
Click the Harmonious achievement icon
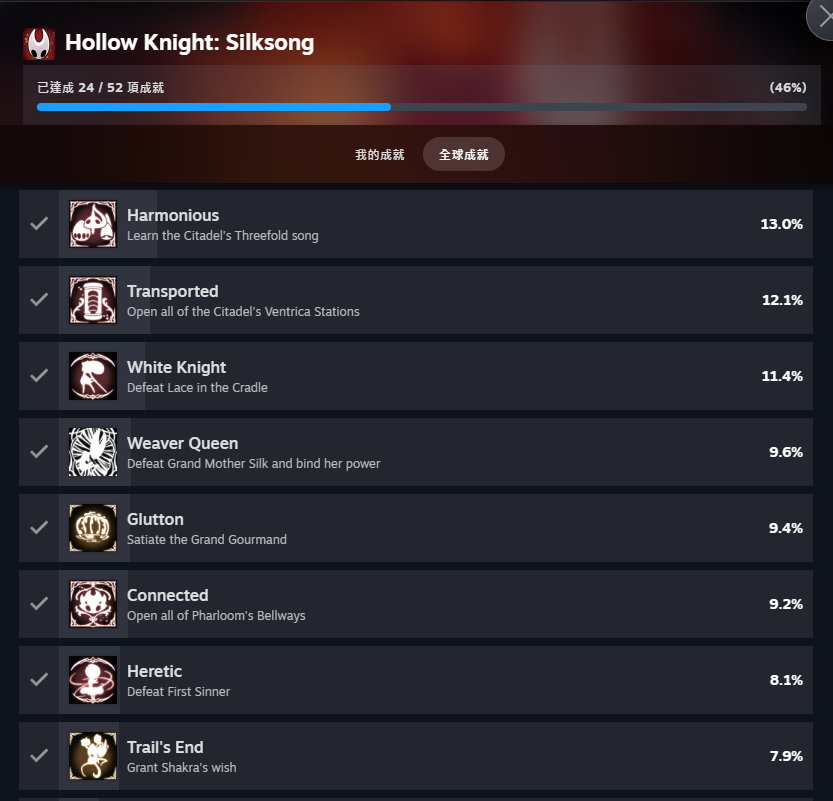pyautogui.click(x=93, y=224)
